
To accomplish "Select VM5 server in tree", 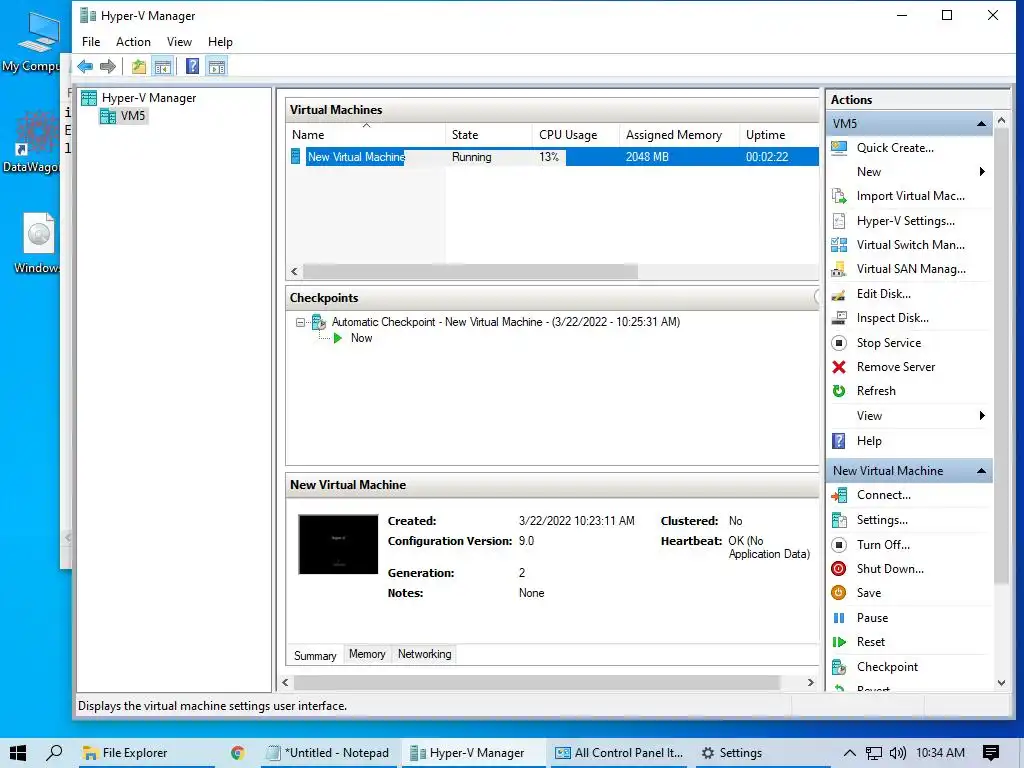I will click(133, 116).
